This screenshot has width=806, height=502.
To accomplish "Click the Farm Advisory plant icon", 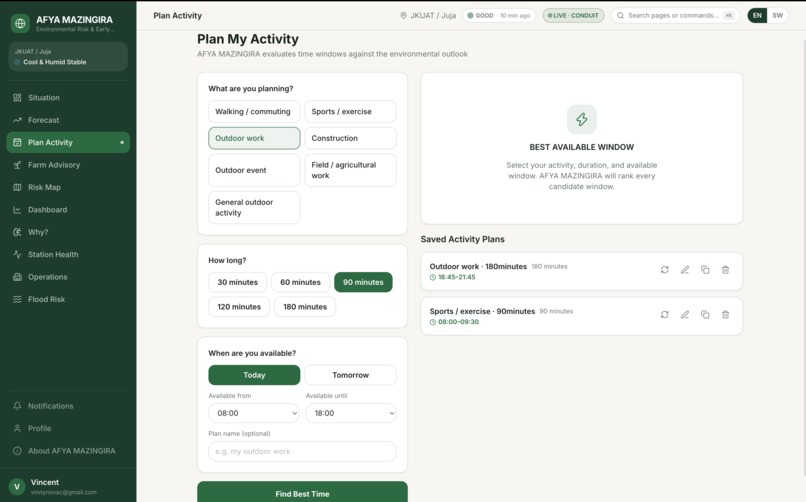I will 17,165.
